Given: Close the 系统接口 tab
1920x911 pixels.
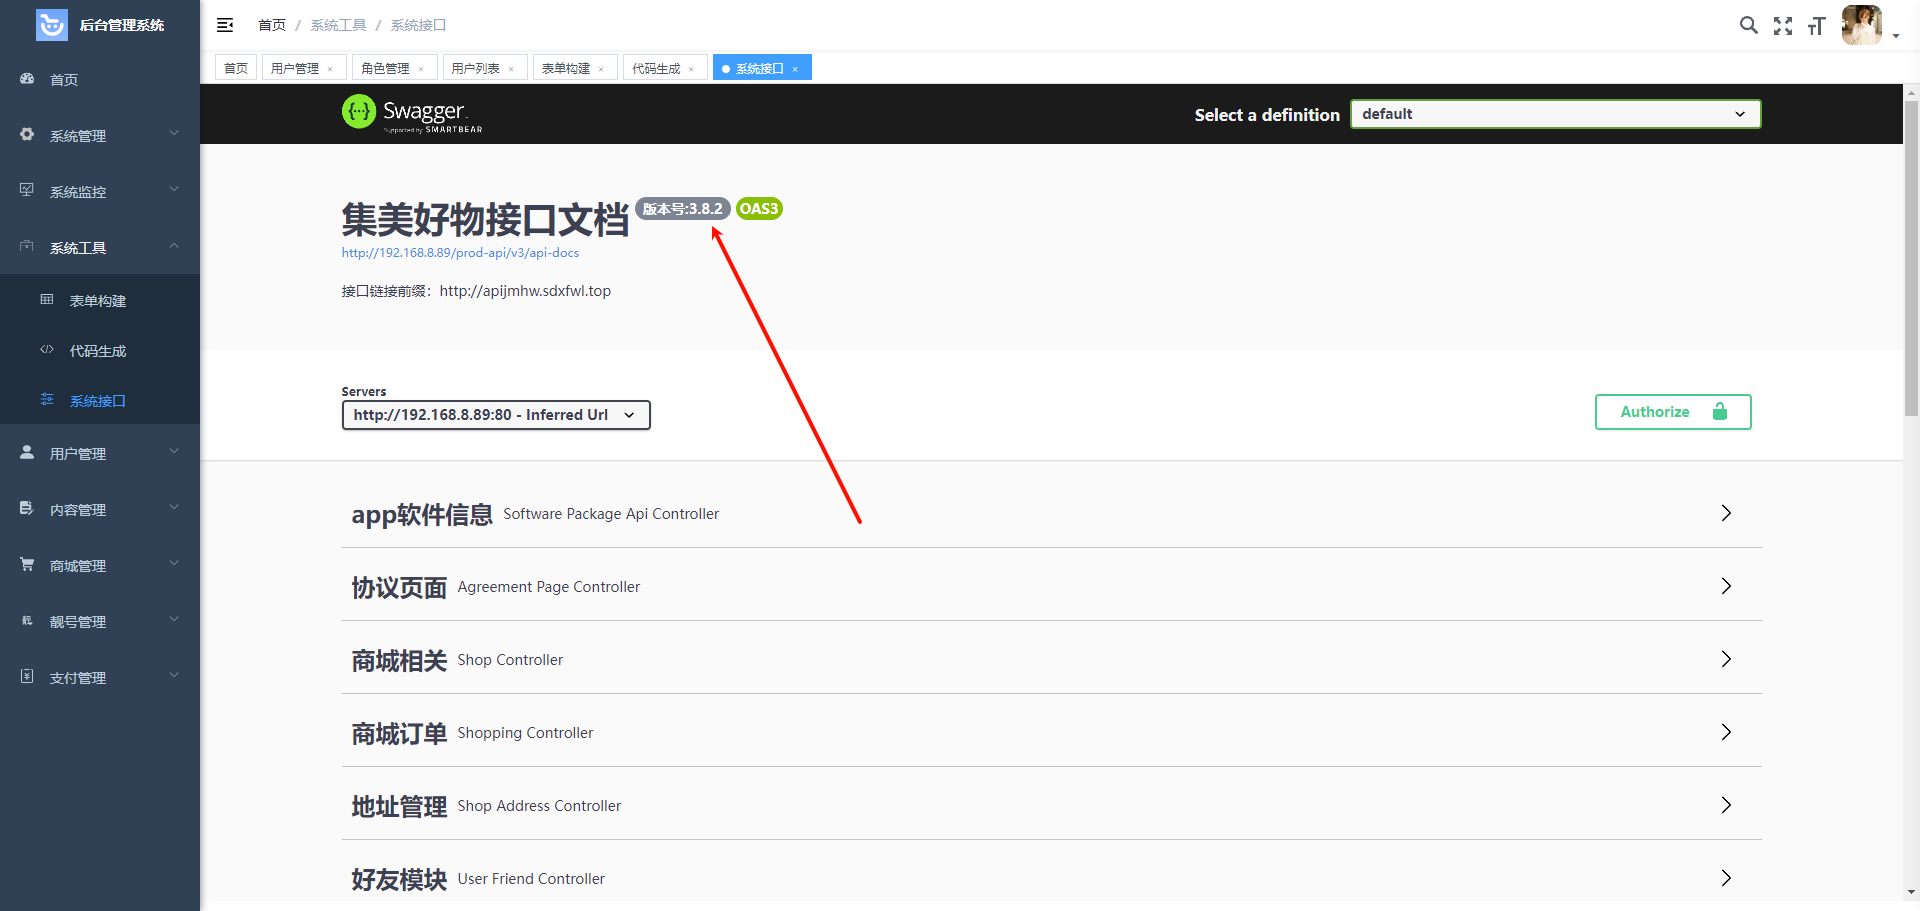Looking at the screenshot, I should 795,69.
